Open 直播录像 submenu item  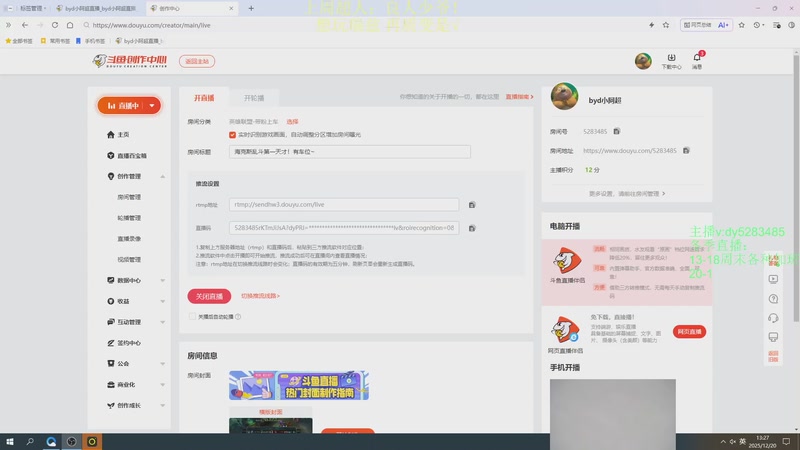[129, 239]
